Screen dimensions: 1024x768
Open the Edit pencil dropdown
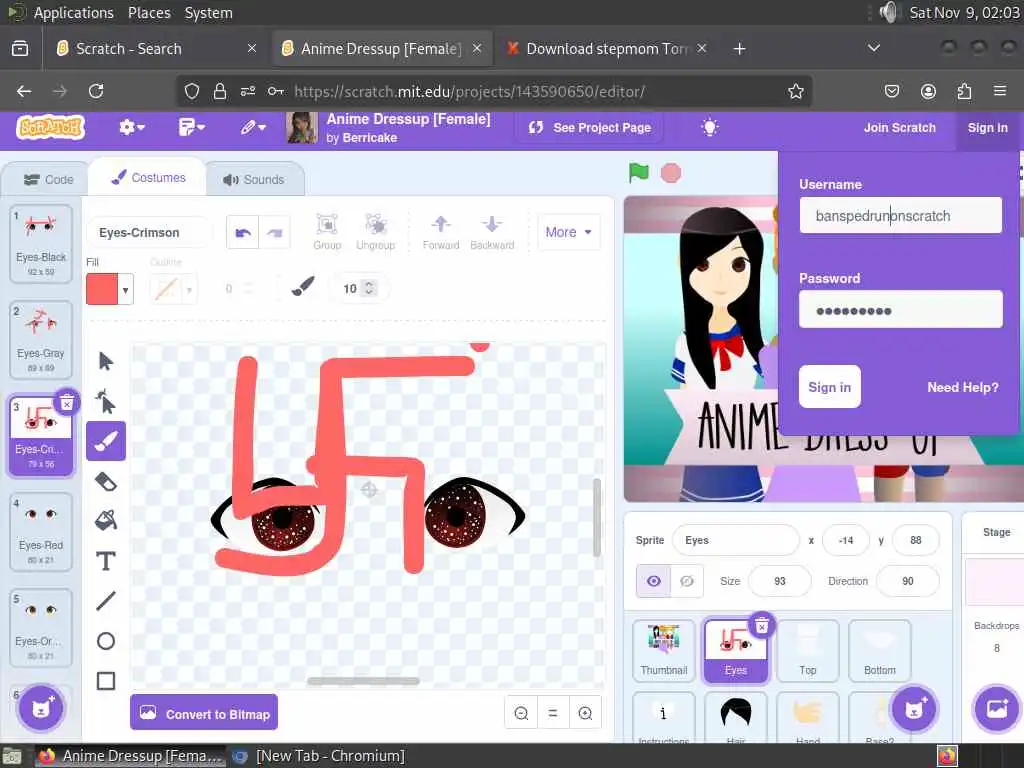[253, 127]
